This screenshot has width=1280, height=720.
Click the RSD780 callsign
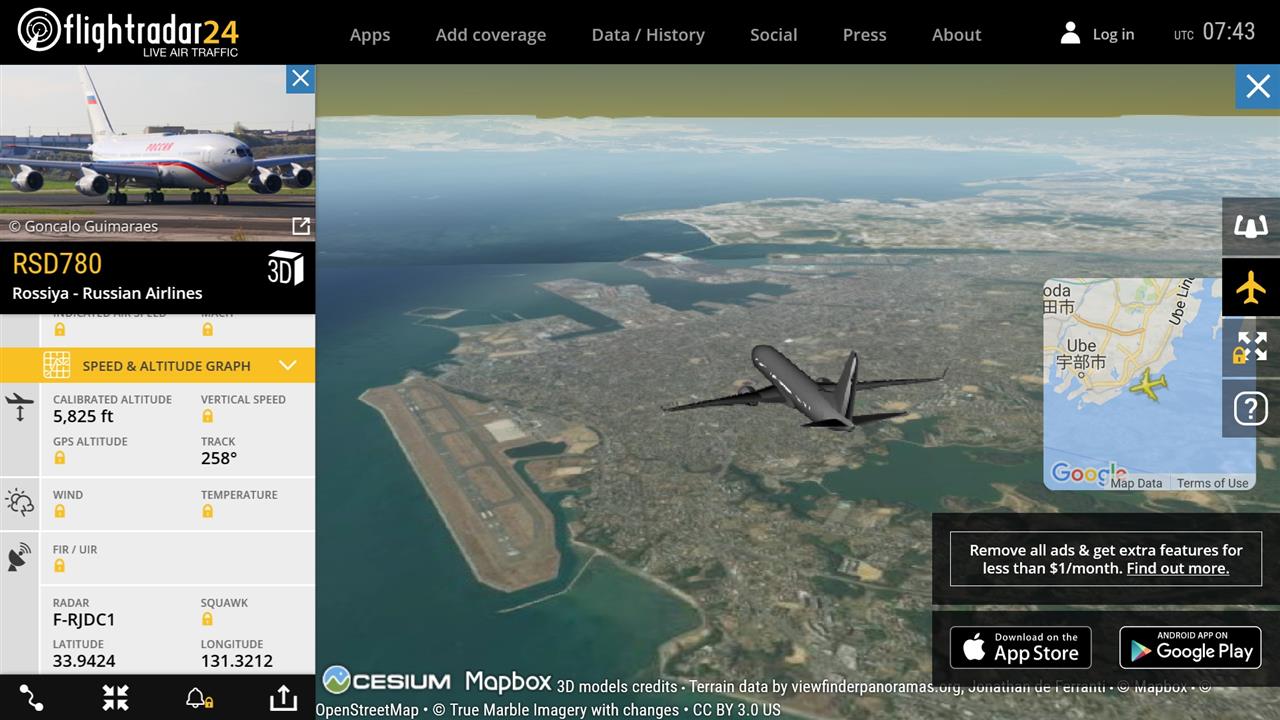[57, 264]
